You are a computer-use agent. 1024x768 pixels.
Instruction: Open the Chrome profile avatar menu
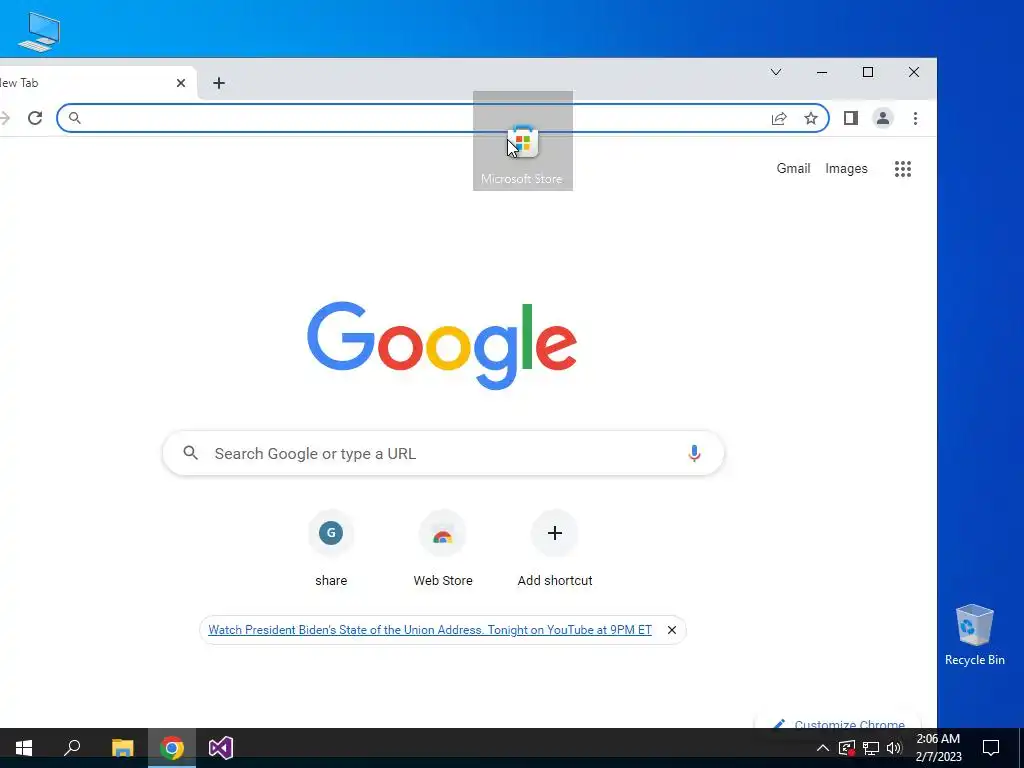pyautogui.click(x=882, y=118)
